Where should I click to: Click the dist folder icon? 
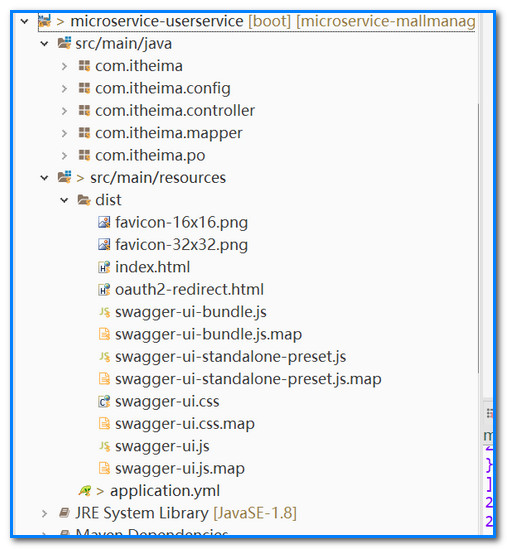(84, 200)
